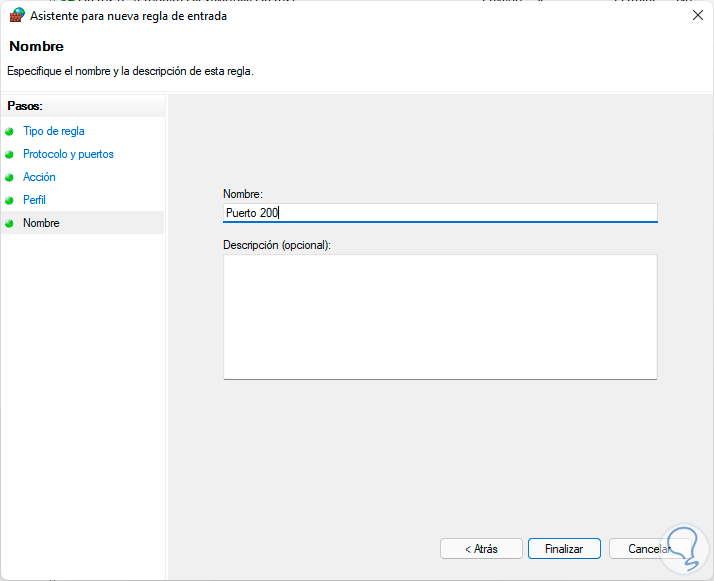Jump to the Acción step
Screen dimensions: 714x581
click(40, 177)
